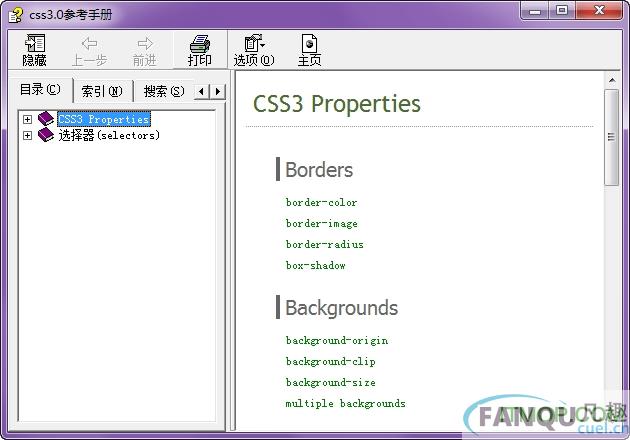This screenshot has width=630, height=440.
Task: Click the help file icon in title bar
Action: tap(15, 15)
